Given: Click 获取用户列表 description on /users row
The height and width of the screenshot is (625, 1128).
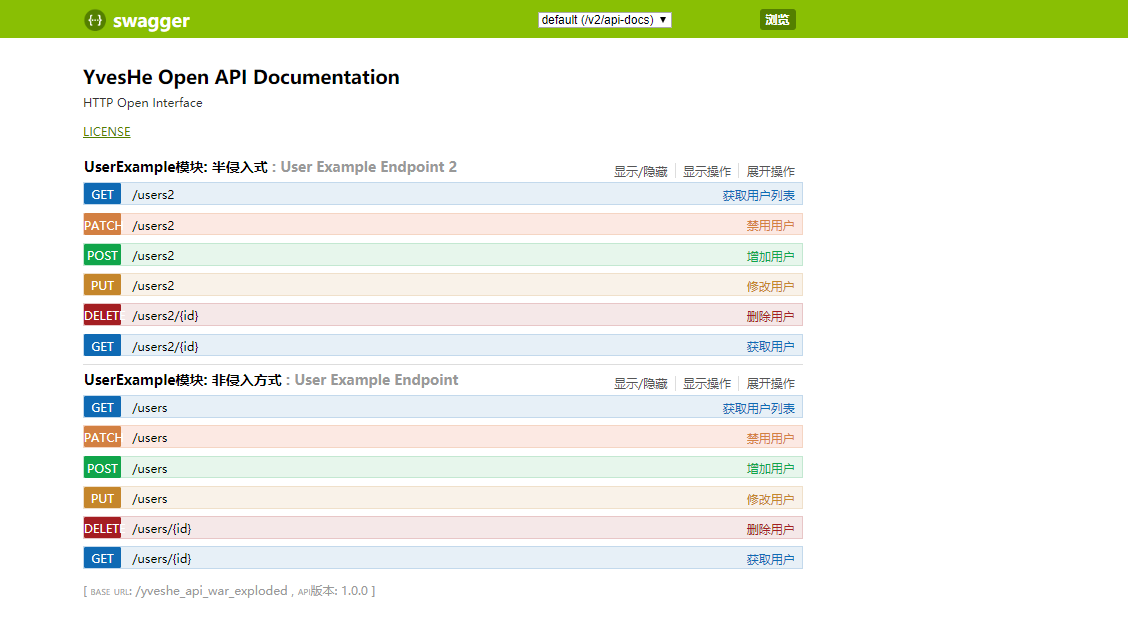Looking at the screenshot, I should pyautogui.click(x=758, y=409).
